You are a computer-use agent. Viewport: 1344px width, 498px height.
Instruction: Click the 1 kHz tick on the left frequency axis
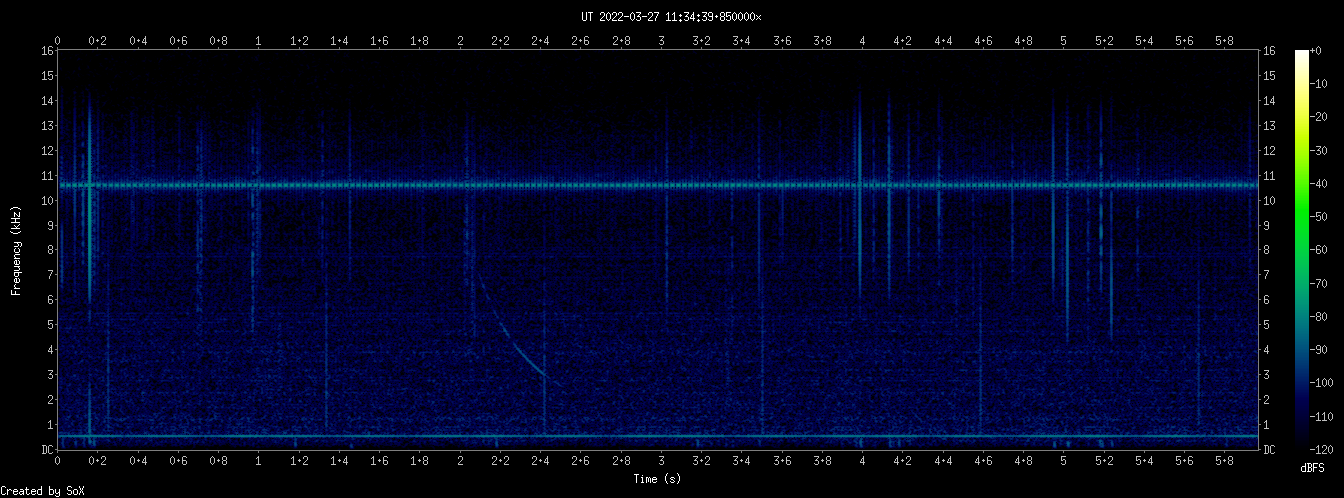tap(50, 425)
